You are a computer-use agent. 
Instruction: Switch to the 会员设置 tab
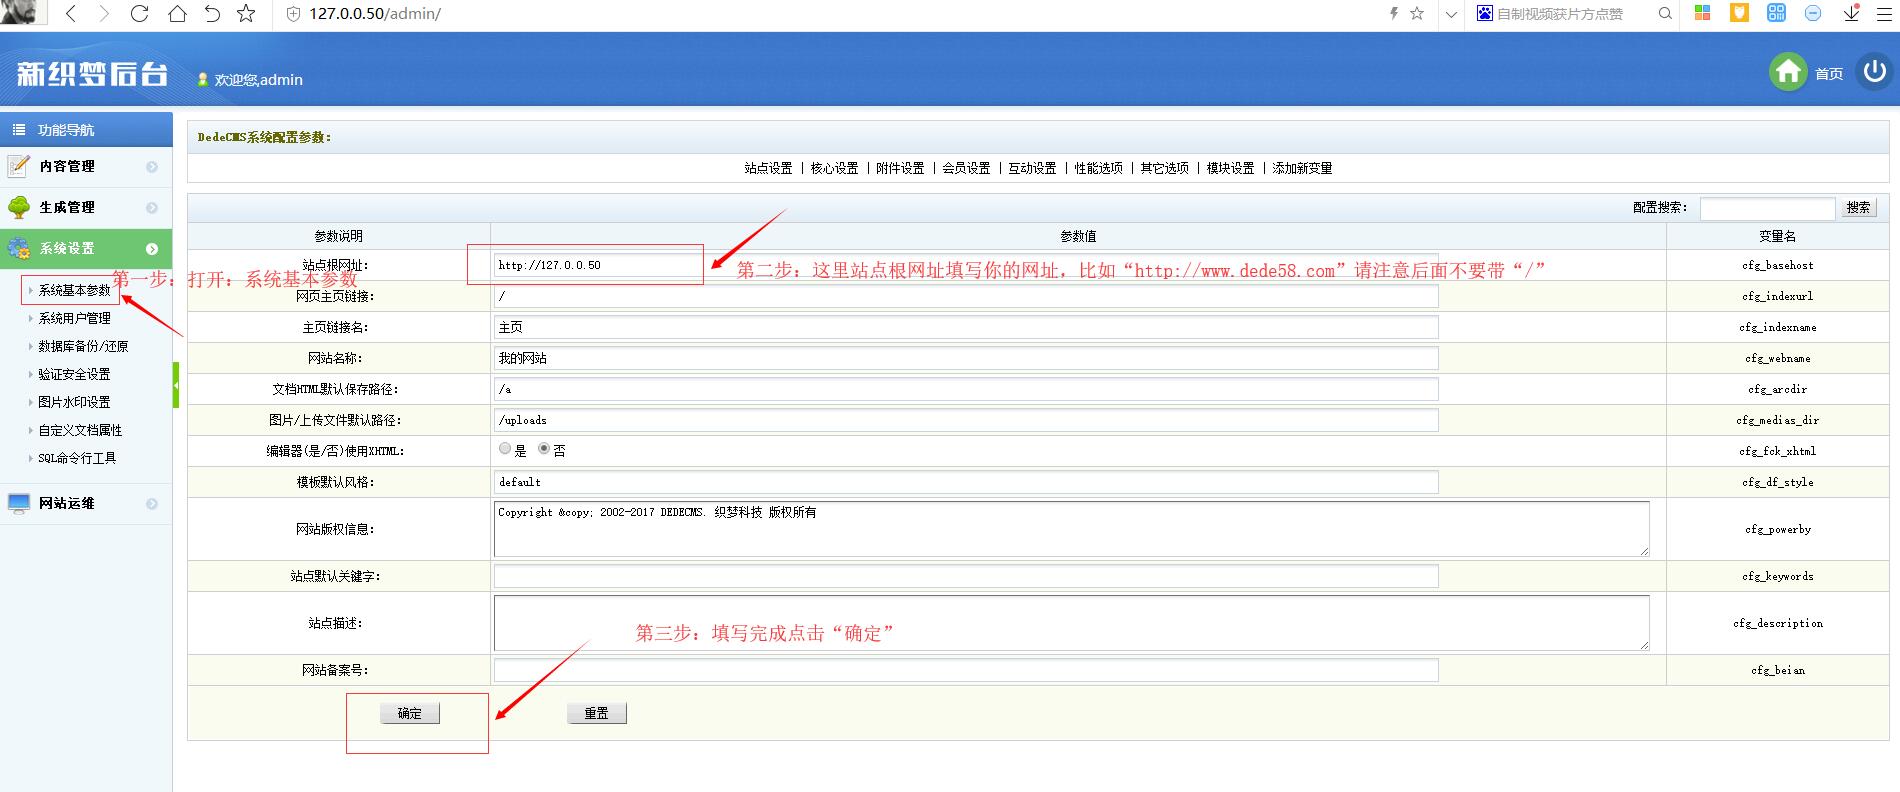[966, 168]
